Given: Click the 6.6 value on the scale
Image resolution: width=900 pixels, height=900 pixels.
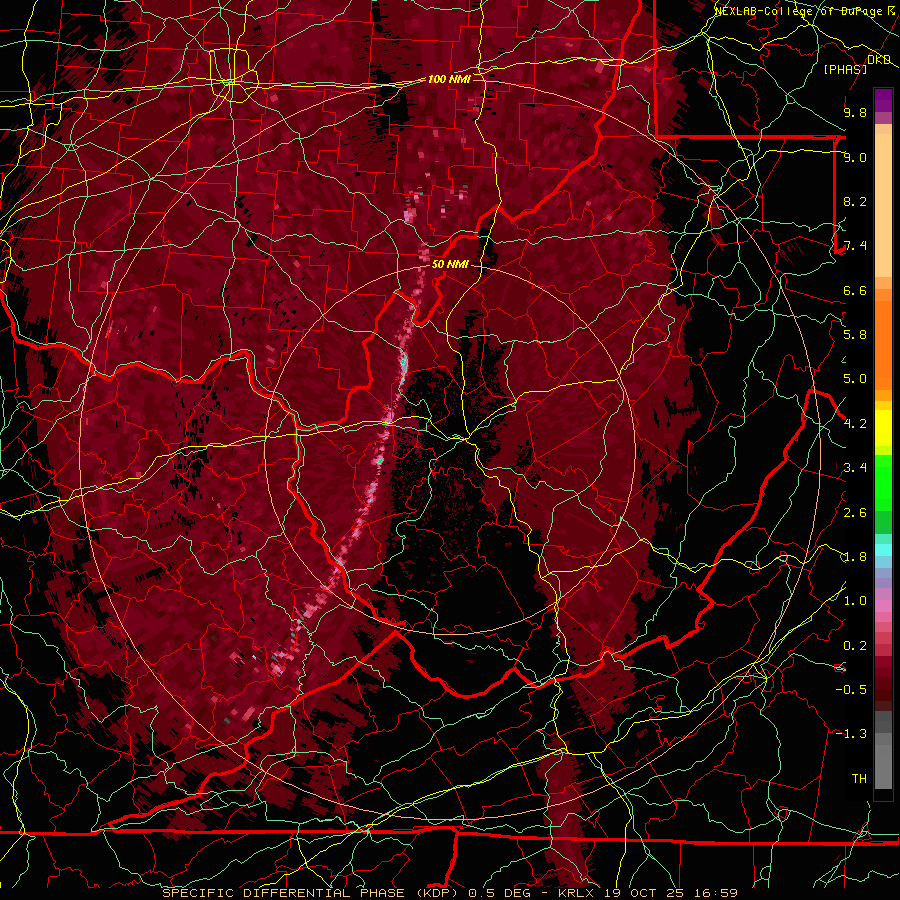Looking at the screenshot, I should point(855,290).
